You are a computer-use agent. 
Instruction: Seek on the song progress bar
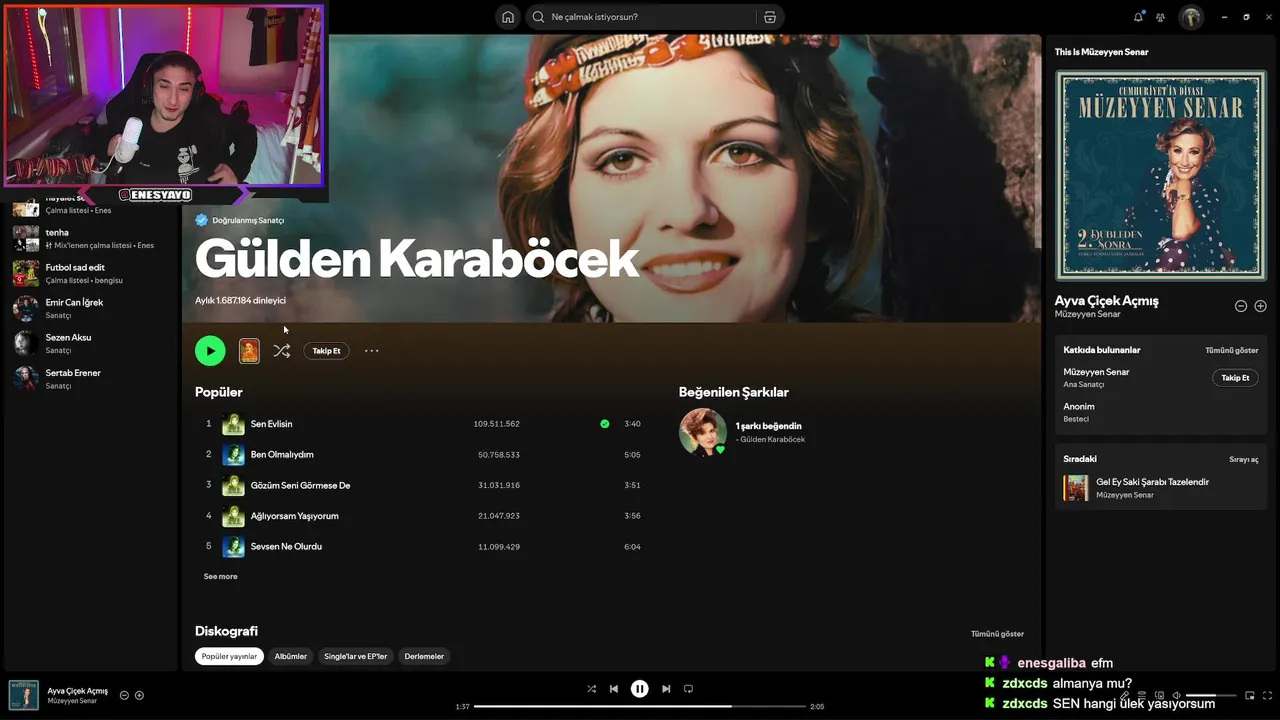(640, 706)
